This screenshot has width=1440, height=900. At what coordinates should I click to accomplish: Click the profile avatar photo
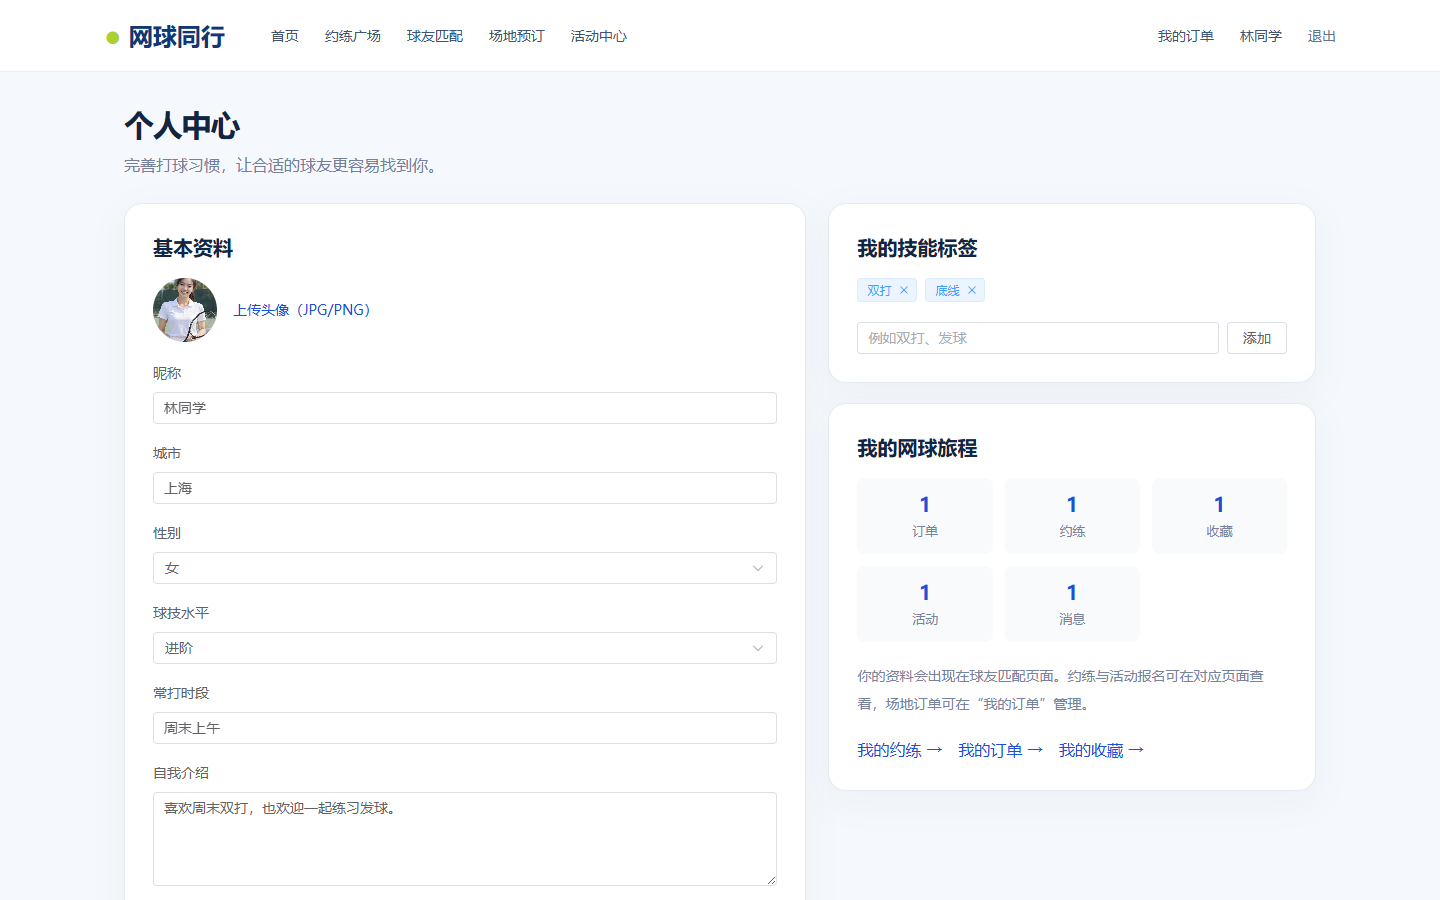pos(185,310)
